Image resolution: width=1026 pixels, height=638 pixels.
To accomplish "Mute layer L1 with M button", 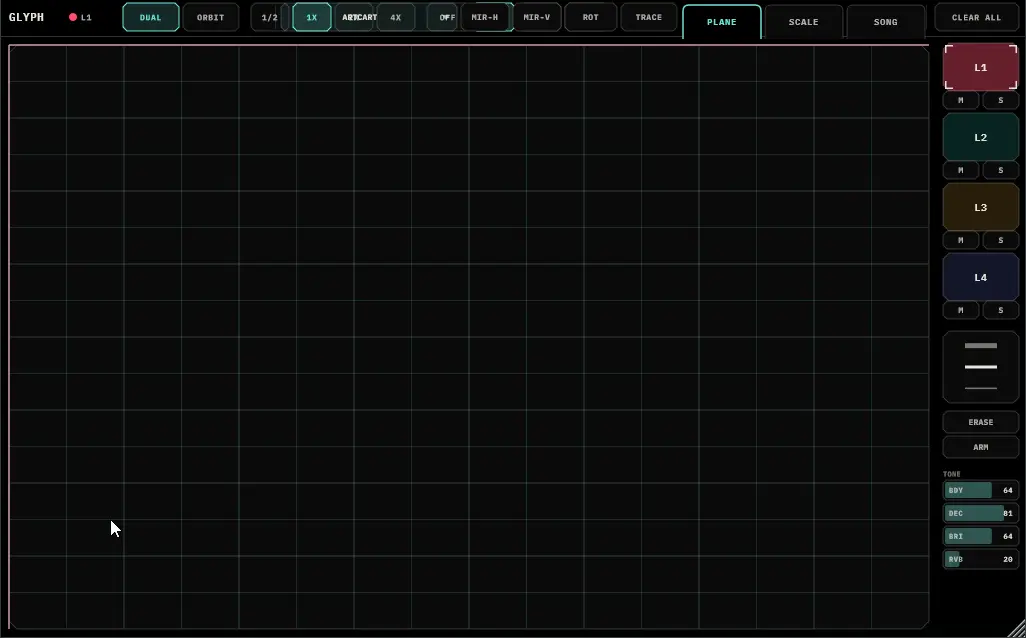I will (x=961, y=100).
